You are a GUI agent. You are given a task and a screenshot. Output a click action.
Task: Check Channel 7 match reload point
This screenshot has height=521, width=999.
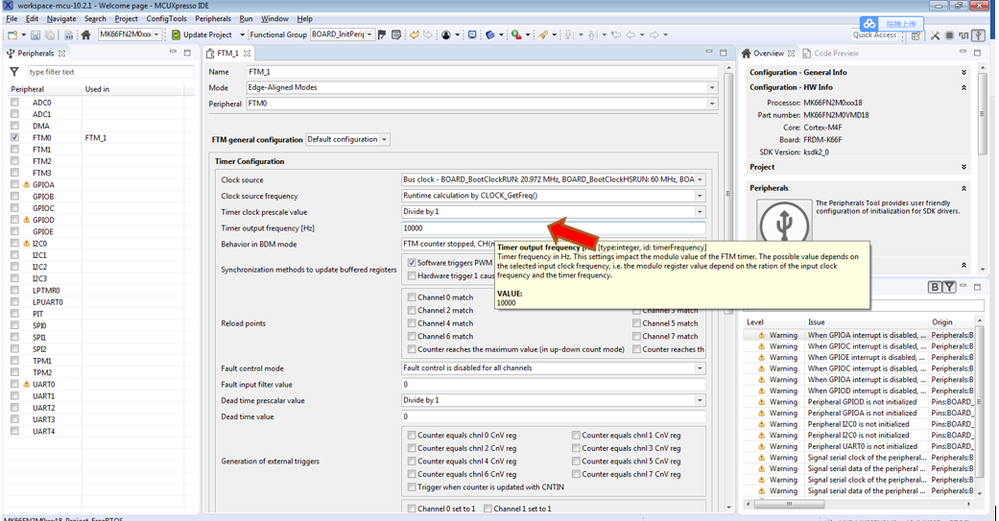(636, 336)
